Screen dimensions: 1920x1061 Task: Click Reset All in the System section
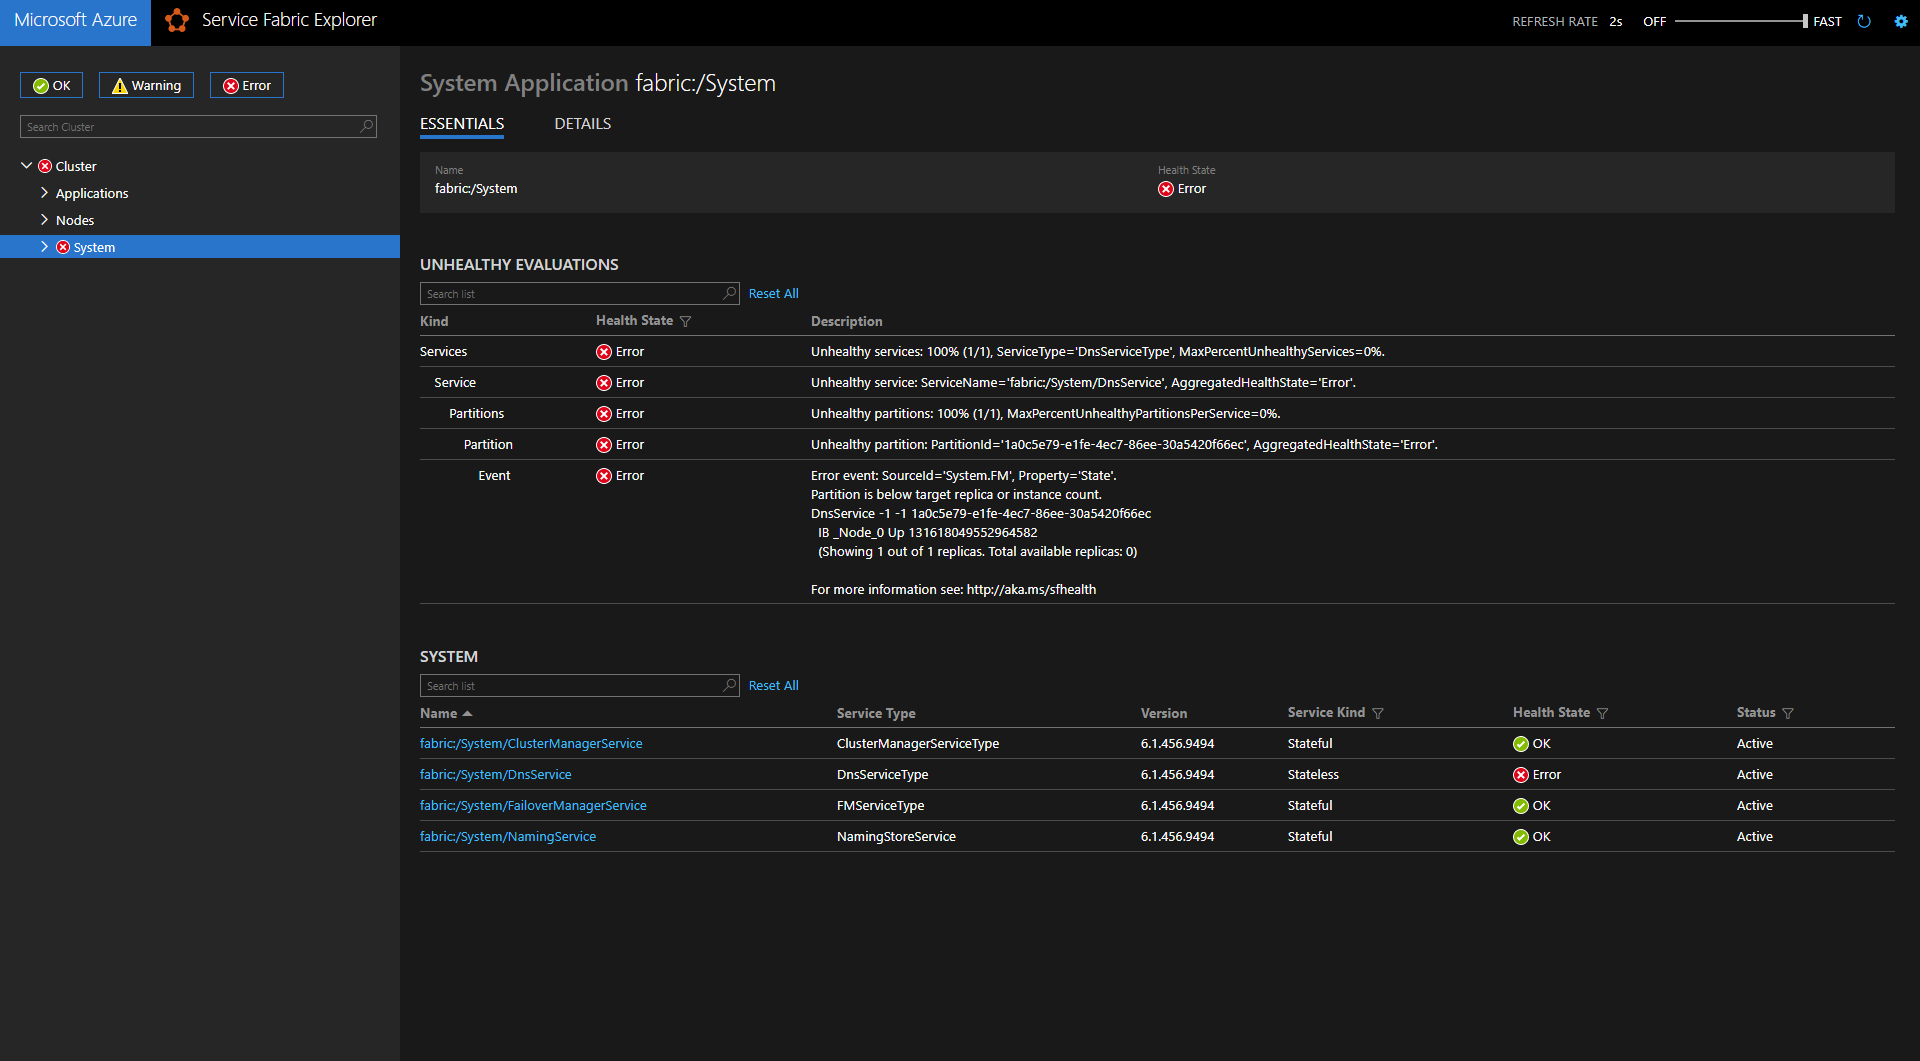(x=773, y=685)
